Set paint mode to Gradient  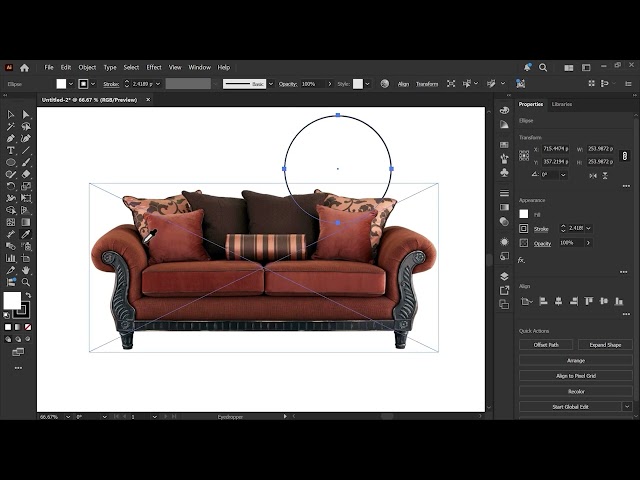point(18,327)
